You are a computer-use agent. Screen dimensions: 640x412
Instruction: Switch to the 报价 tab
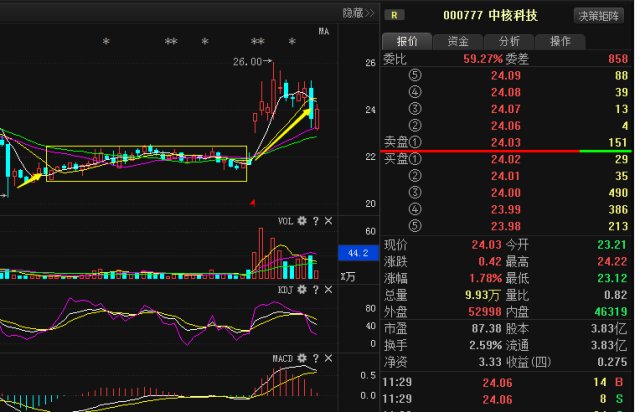coord(407,41)
